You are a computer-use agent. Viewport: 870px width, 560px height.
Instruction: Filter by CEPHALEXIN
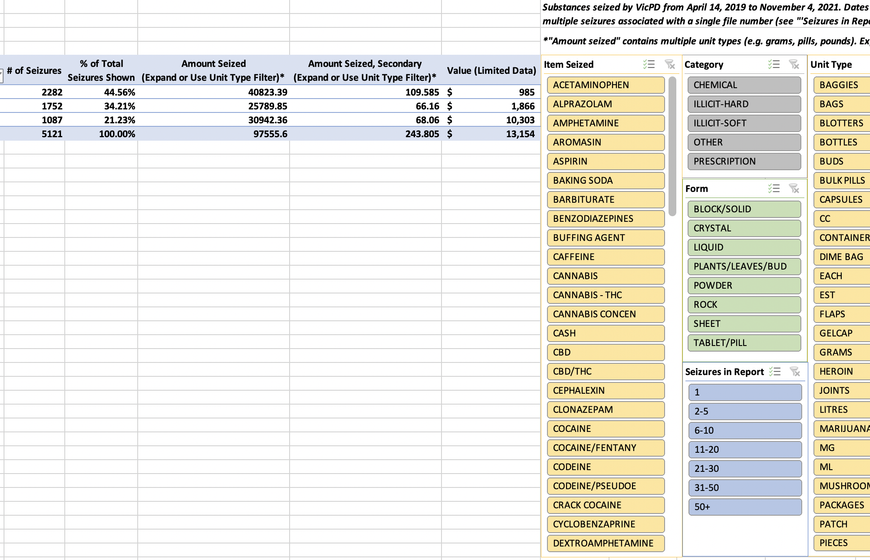605,391
